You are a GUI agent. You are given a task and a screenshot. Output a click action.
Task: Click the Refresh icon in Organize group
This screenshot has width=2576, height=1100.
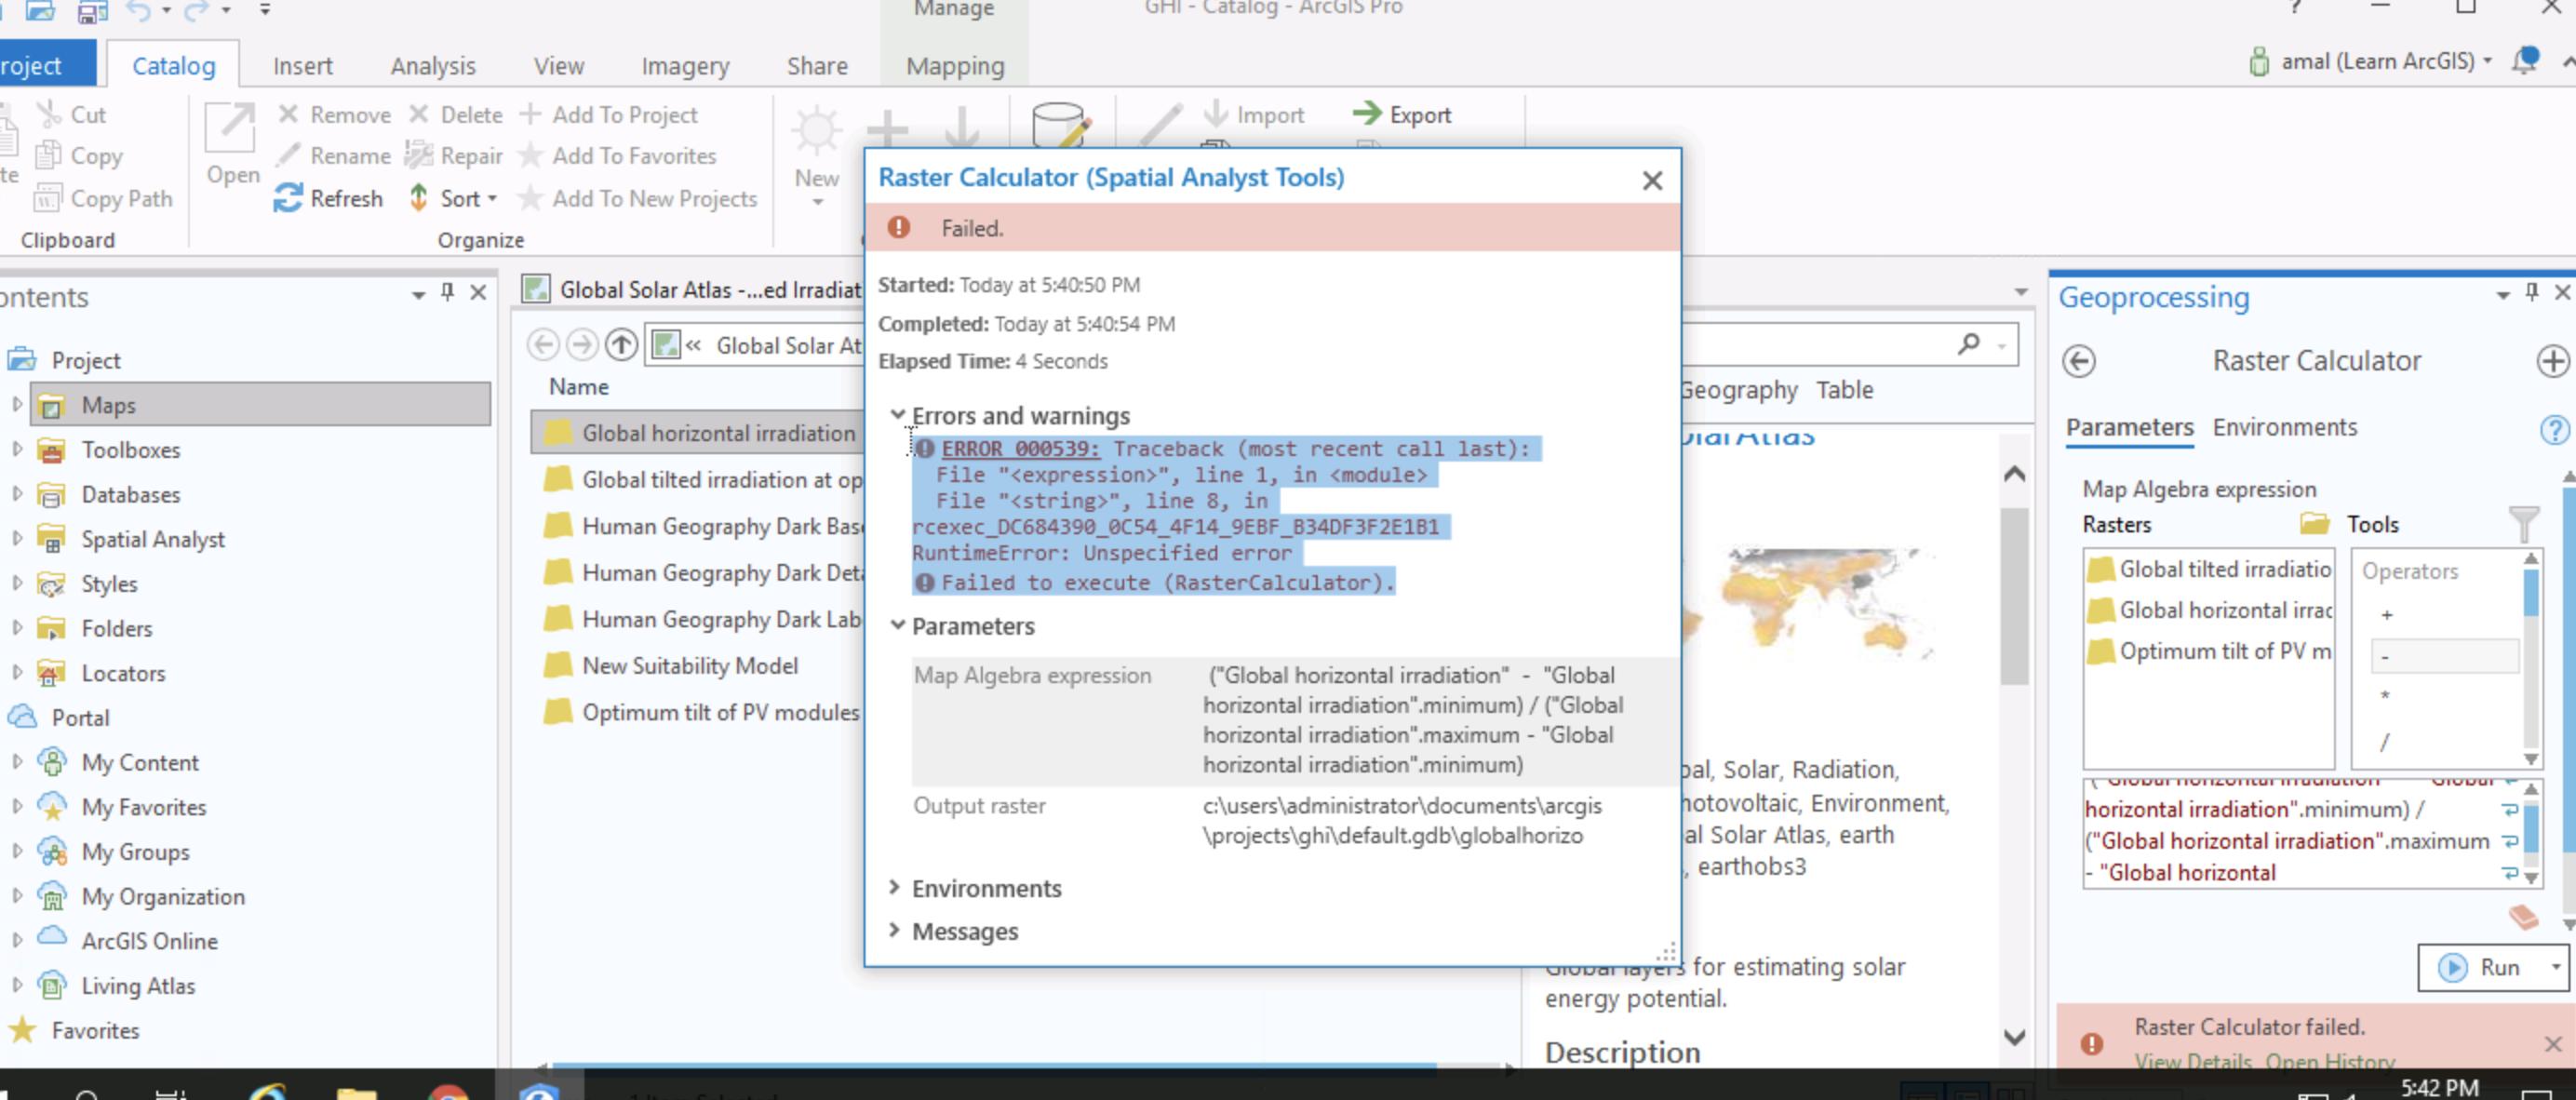pyautogui.click(x=288, y=198)
